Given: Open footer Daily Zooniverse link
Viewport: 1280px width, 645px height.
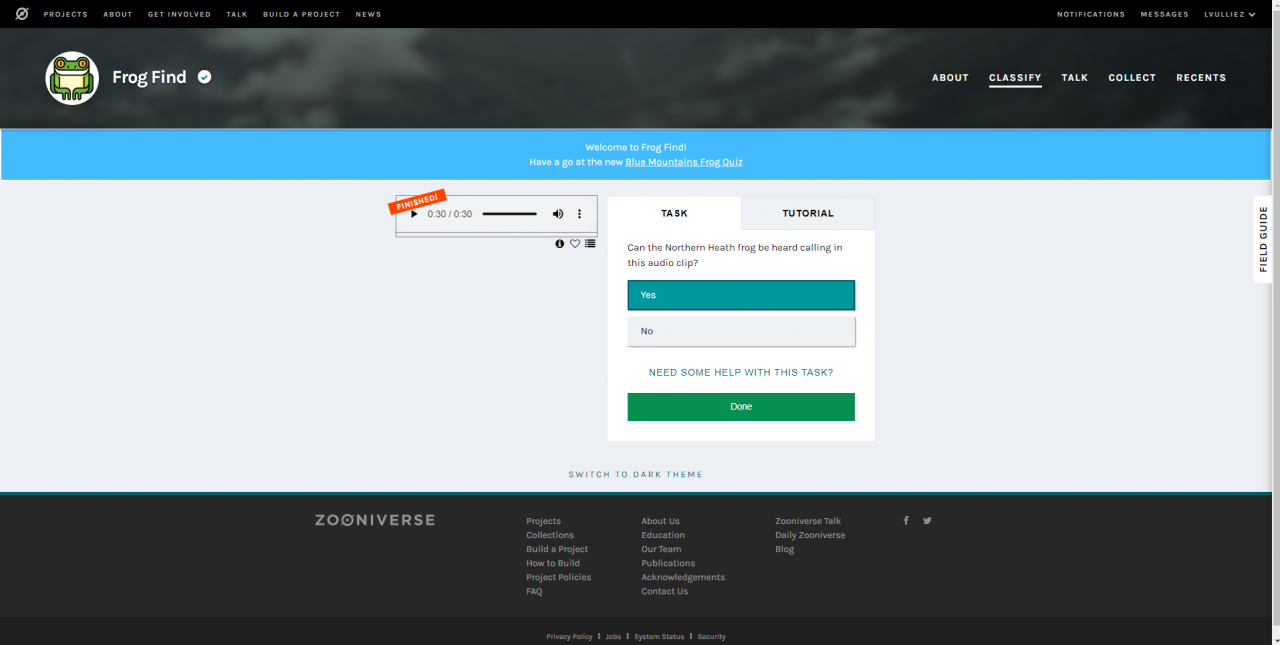Looking at the screenshot, I should 810,535.
